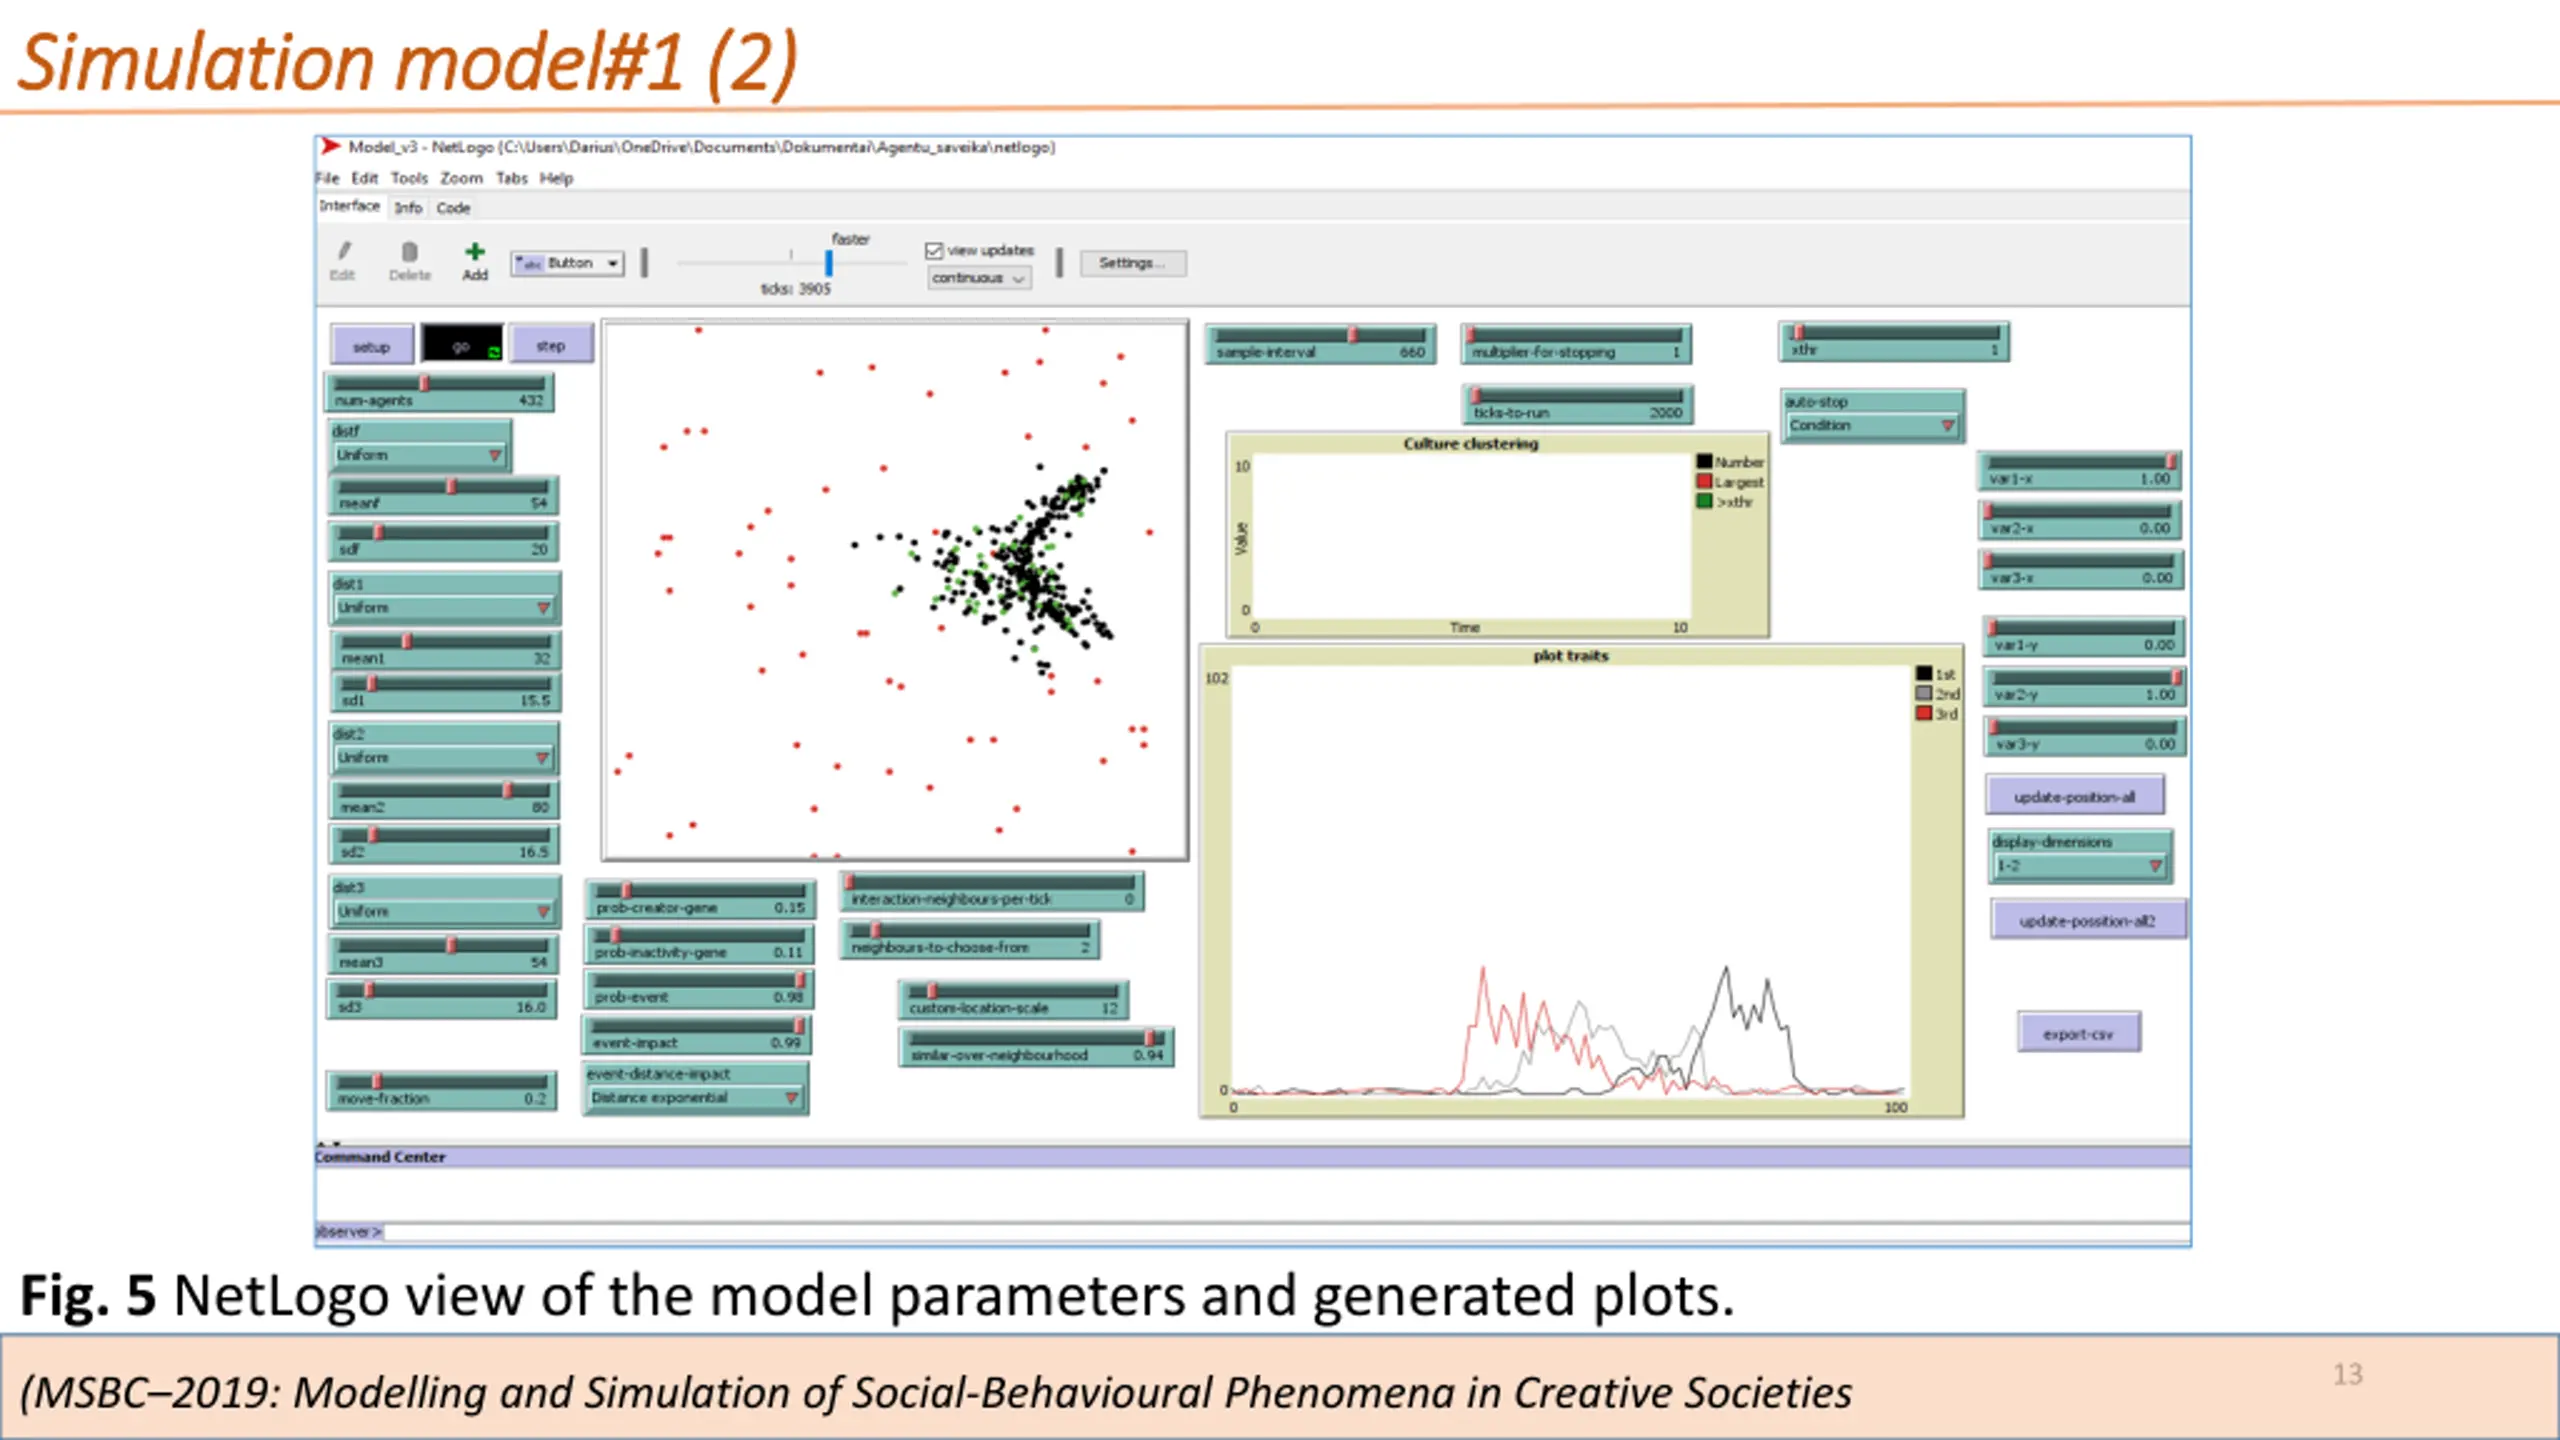This screenshot has width=2560, height=1440.
Task: Click the sd1 slider
Action: tap(446, 692)
